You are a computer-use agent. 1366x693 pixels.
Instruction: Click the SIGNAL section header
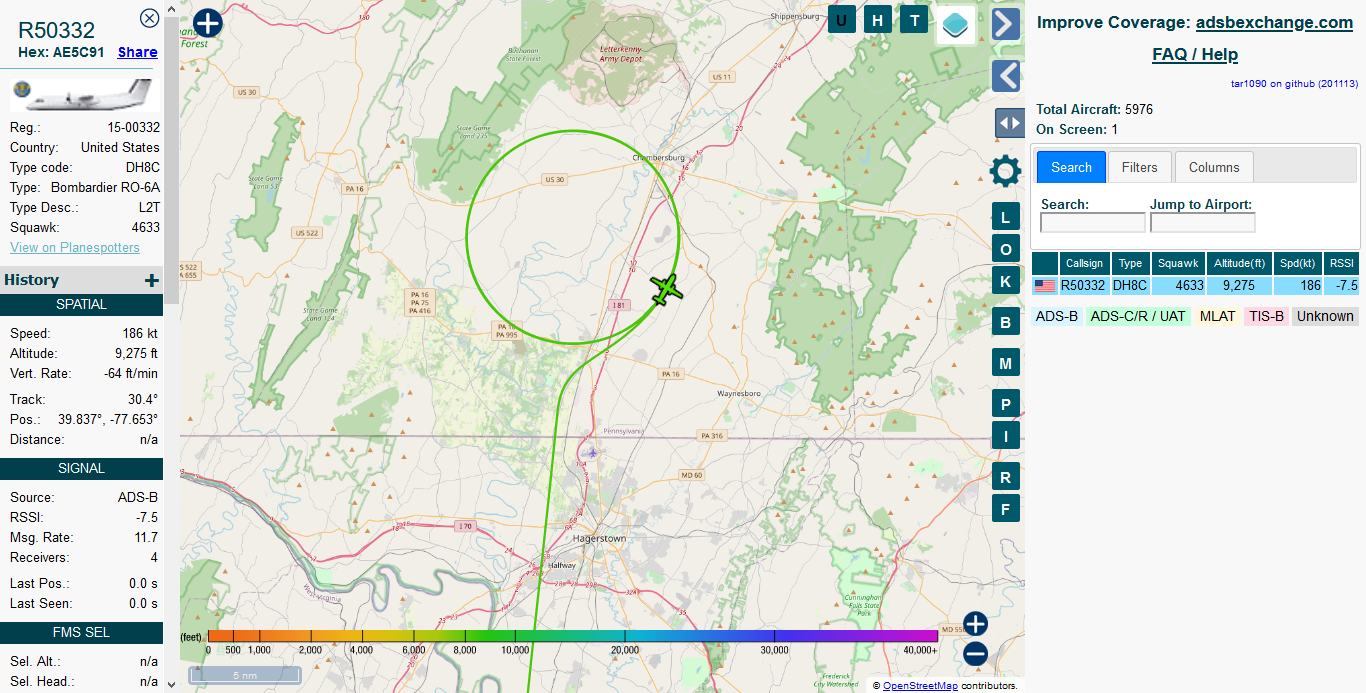(81, 468)
